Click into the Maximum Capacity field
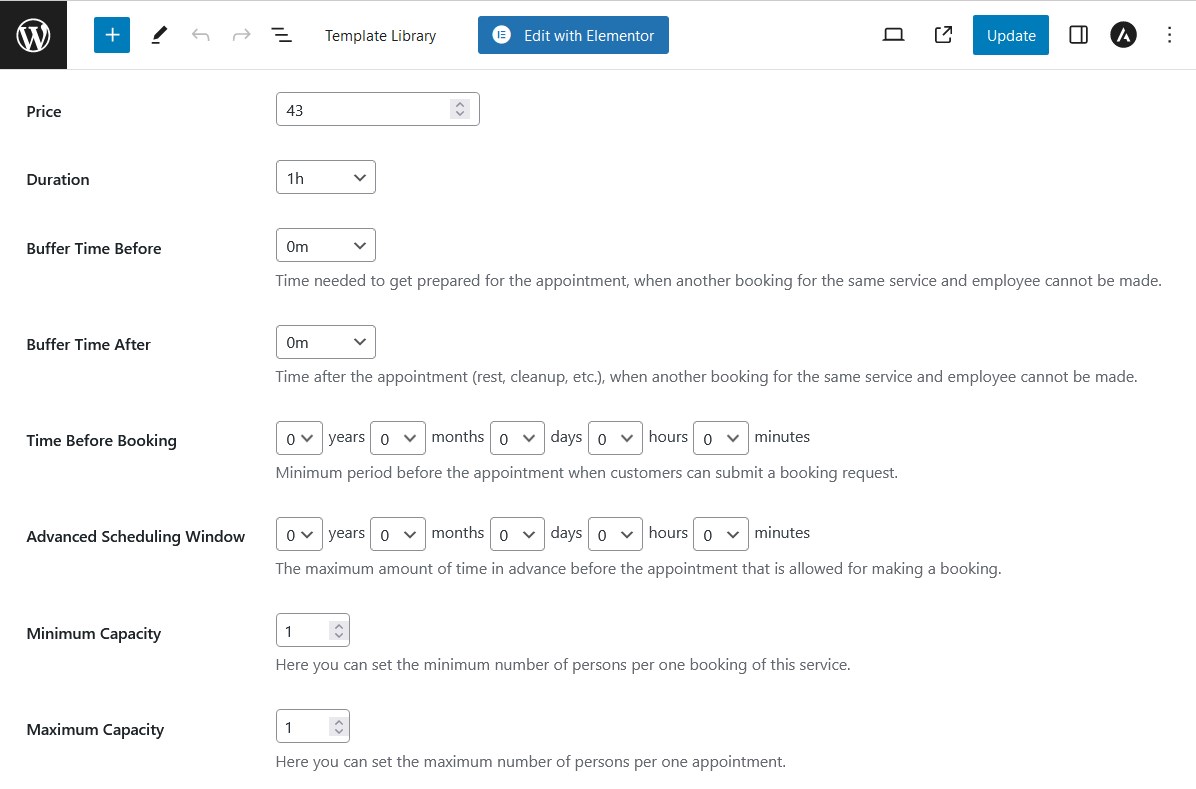Viewport: 1196px width, 789px height. click(x=313, y=727)
